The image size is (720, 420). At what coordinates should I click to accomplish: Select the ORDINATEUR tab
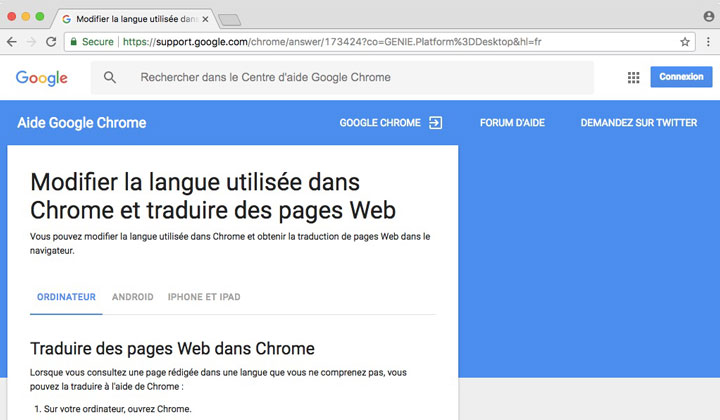coord(67,297)
